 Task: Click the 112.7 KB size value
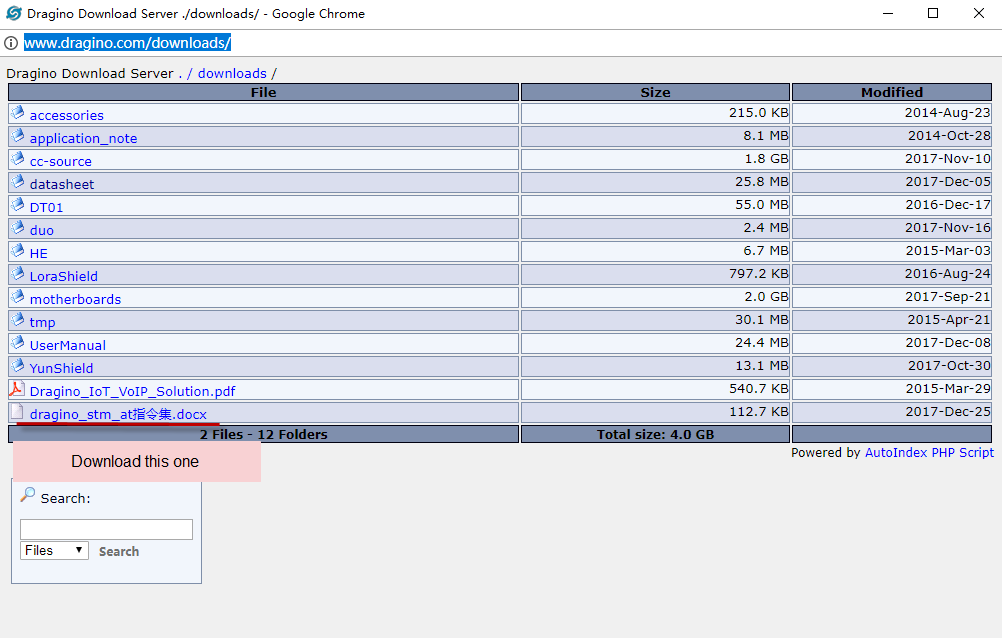tap(759, 412)
